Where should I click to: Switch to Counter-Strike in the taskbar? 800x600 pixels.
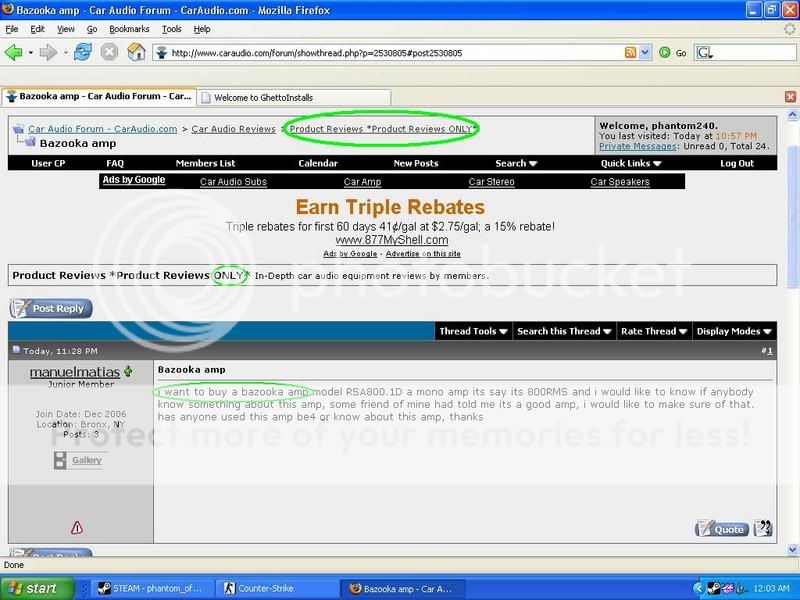pyautogui.click(x=276, y=588)
